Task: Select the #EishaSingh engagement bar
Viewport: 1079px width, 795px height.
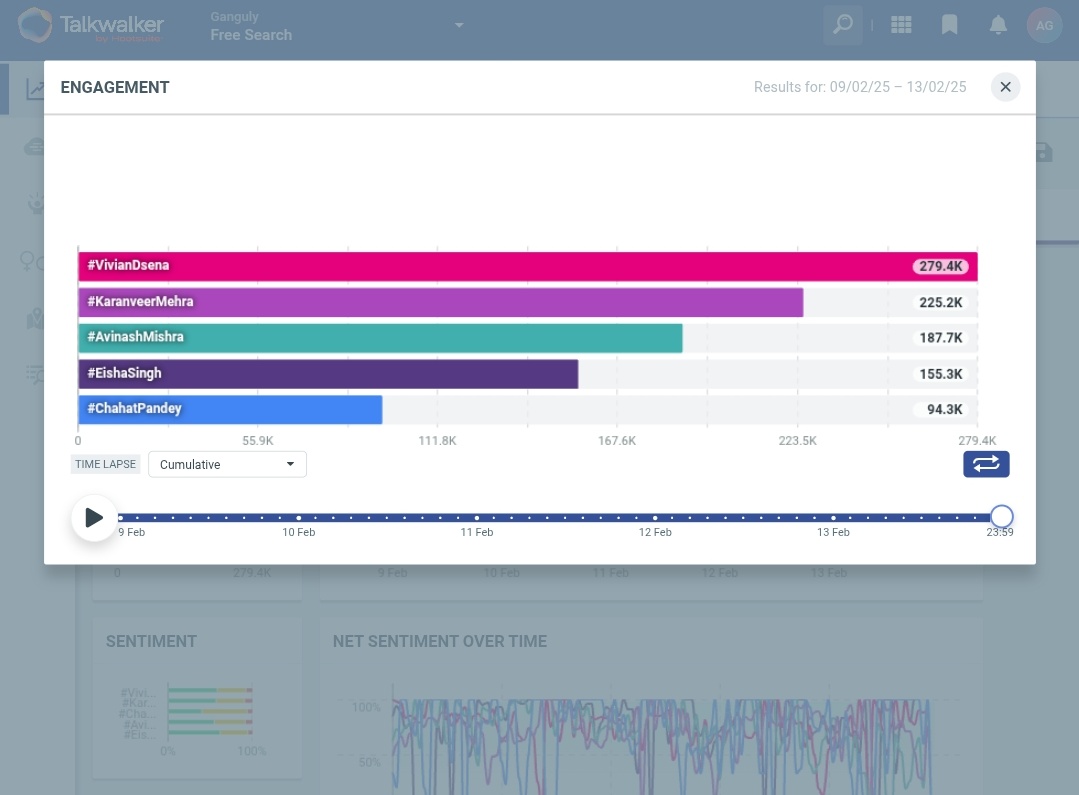Action: [x=328, y=374]
